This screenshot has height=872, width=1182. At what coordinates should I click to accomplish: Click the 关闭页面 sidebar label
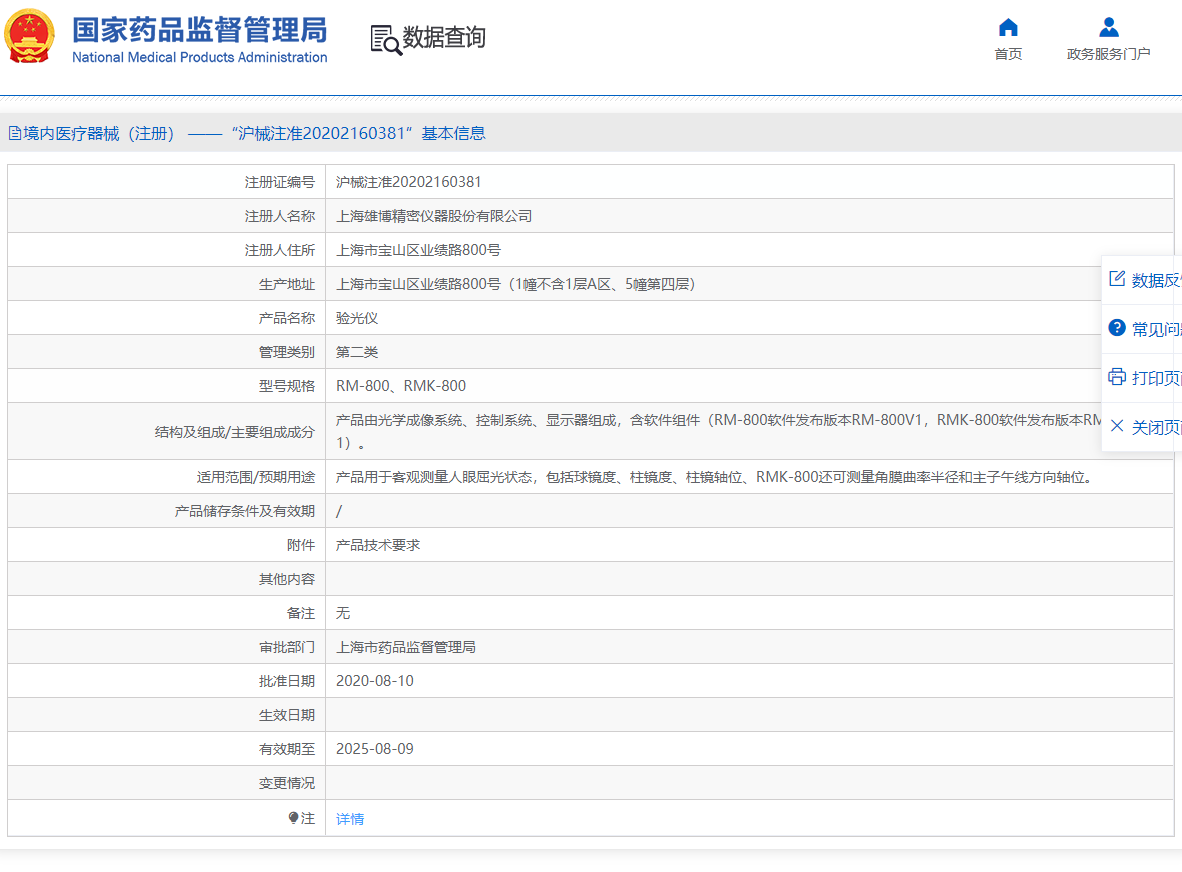click(x=1156, y=427)
